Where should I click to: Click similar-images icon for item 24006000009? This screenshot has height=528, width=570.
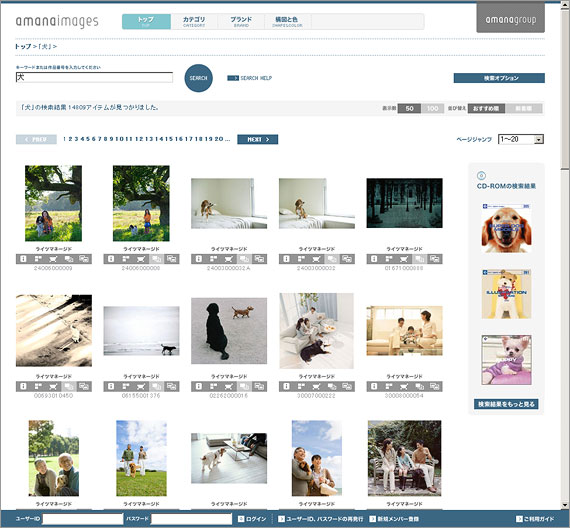pyautogui.click(x=39, y=259)
